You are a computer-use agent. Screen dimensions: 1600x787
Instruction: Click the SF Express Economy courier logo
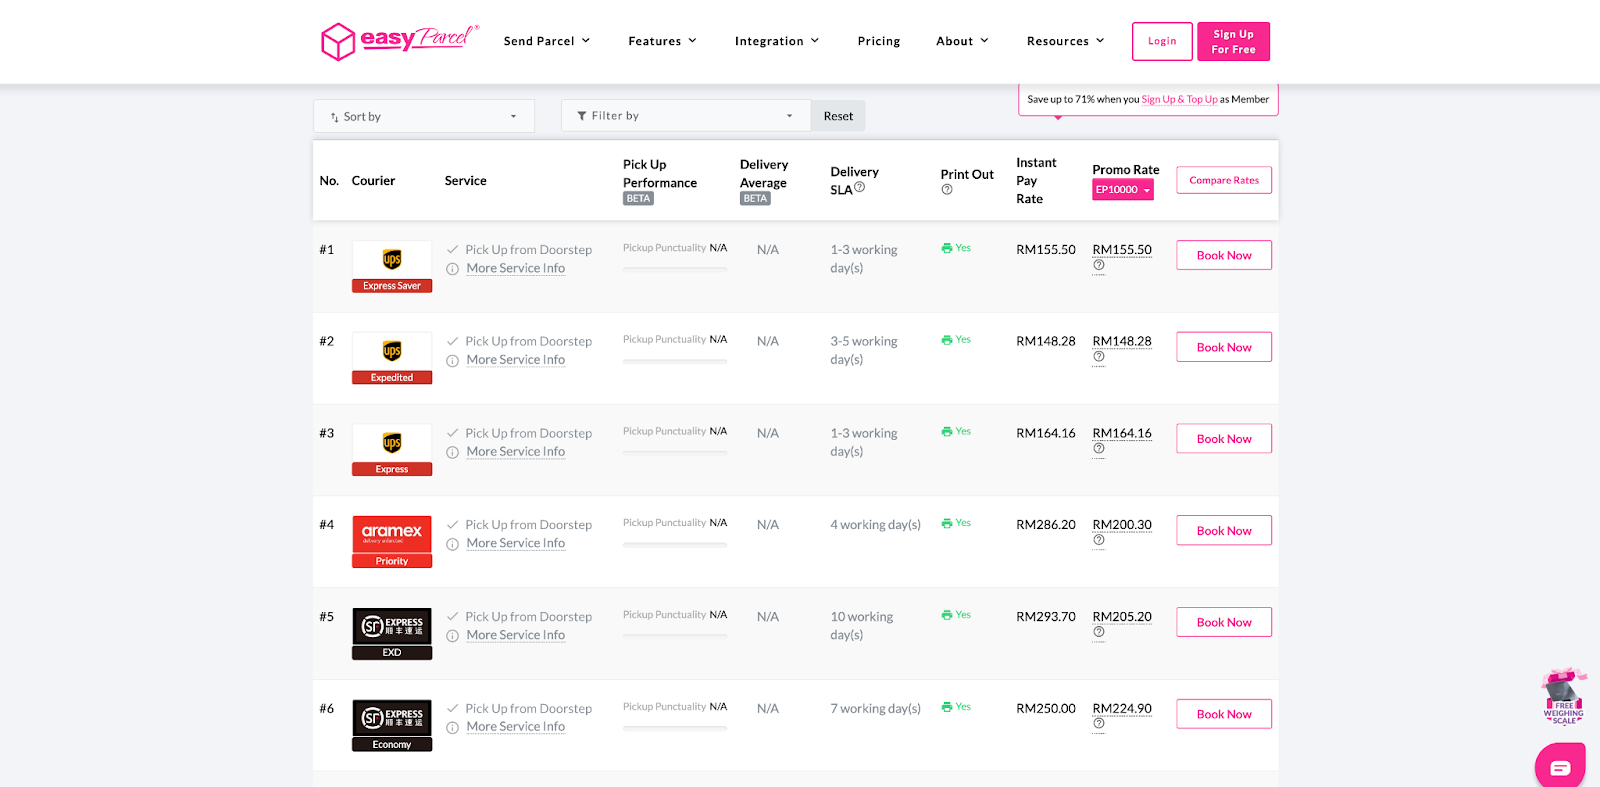click(392, 725)
